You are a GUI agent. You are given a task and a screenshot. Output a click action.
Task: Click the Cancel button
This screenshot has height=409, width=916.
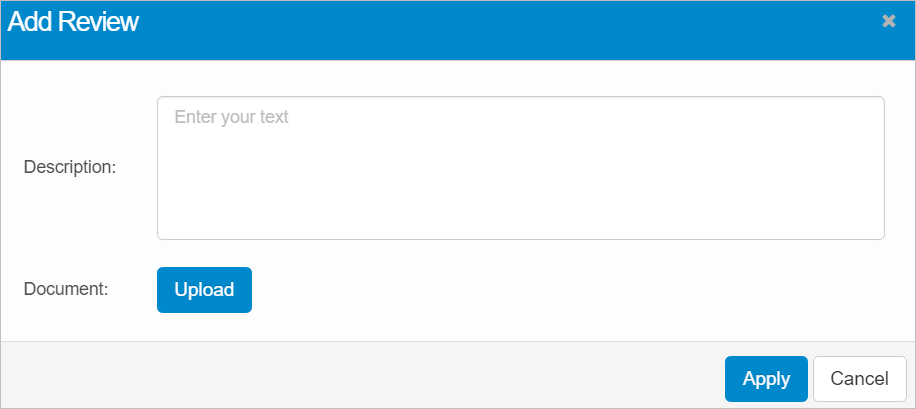tap(859, 379)
